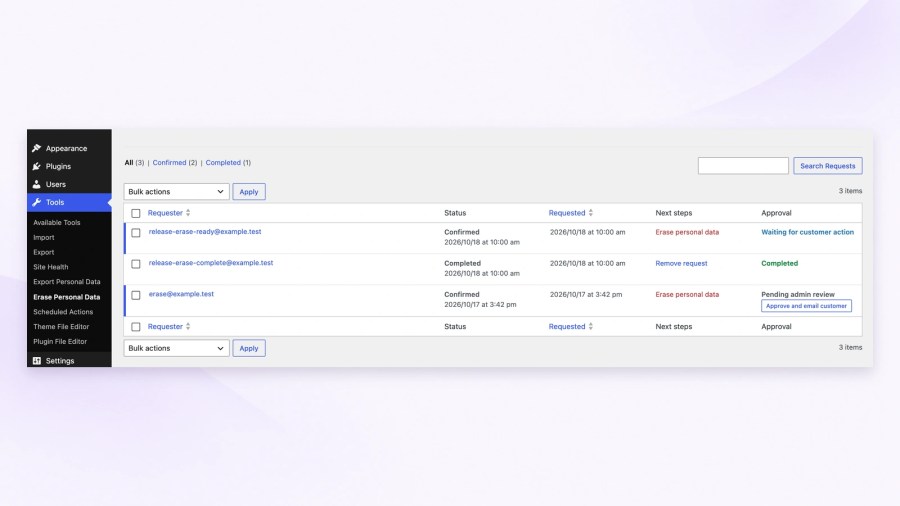Check the release-erase-ready@example.test row checkbox
This screenshot has width=900, height=506.
click(135, 233)
